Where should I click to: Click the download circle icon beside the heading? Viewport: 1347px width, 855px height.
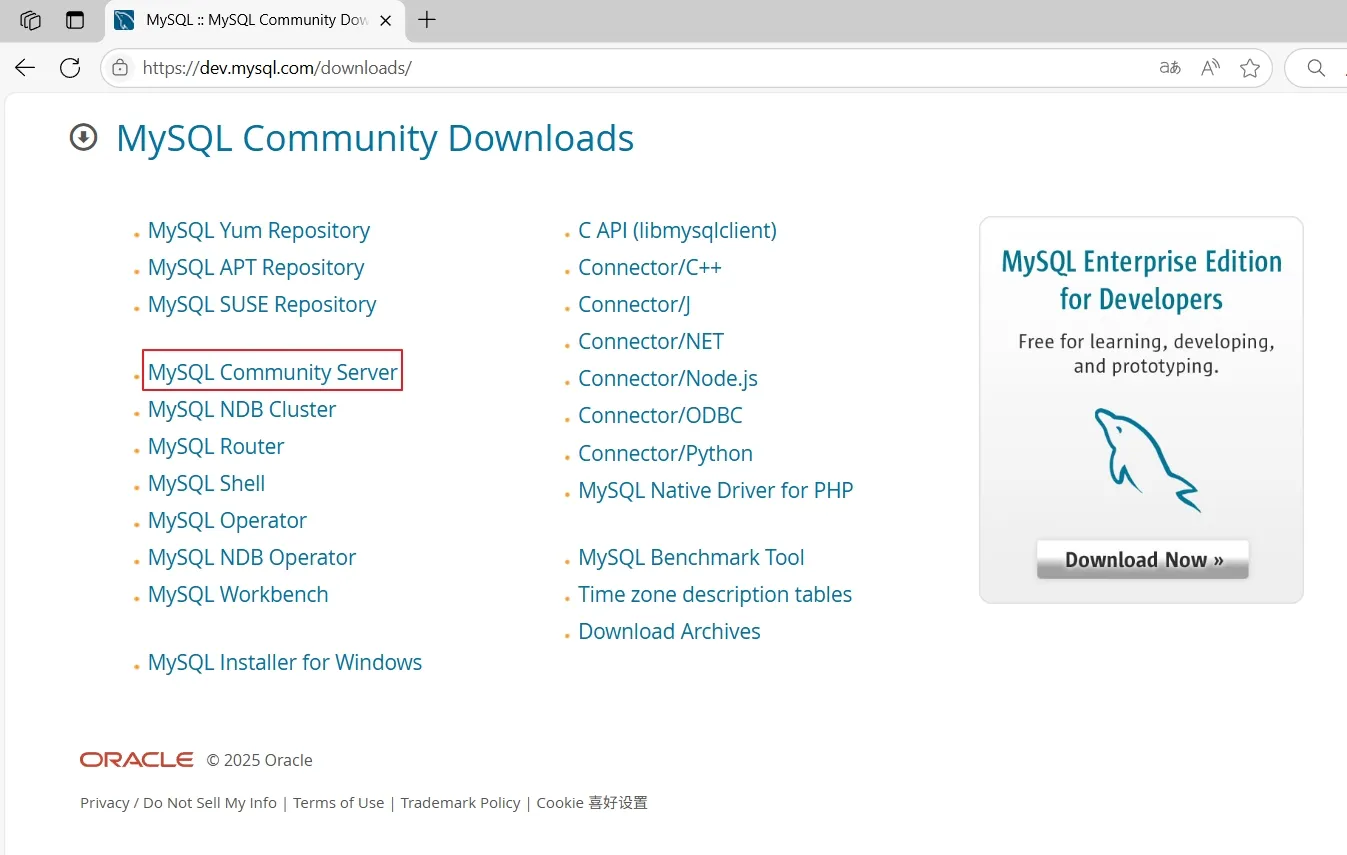pyautogui.click(x=83, y=137)
